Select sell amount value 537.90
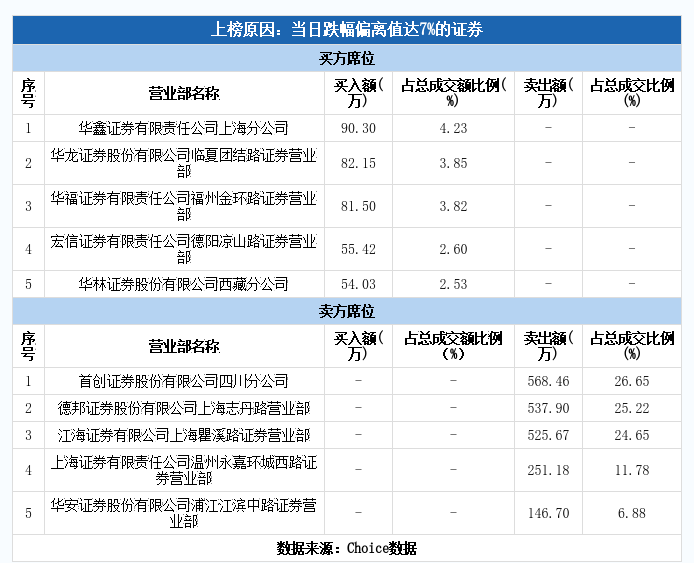The width and height of the screenshot is (694, 563). [548, 408]
